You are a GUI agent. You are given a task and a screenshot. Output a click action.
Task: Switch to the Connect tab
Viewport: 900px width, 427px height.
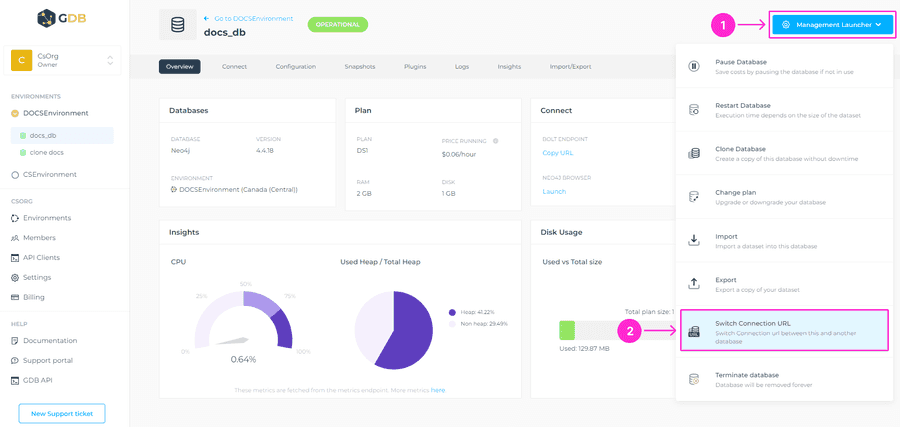click(x=234, y=67)
